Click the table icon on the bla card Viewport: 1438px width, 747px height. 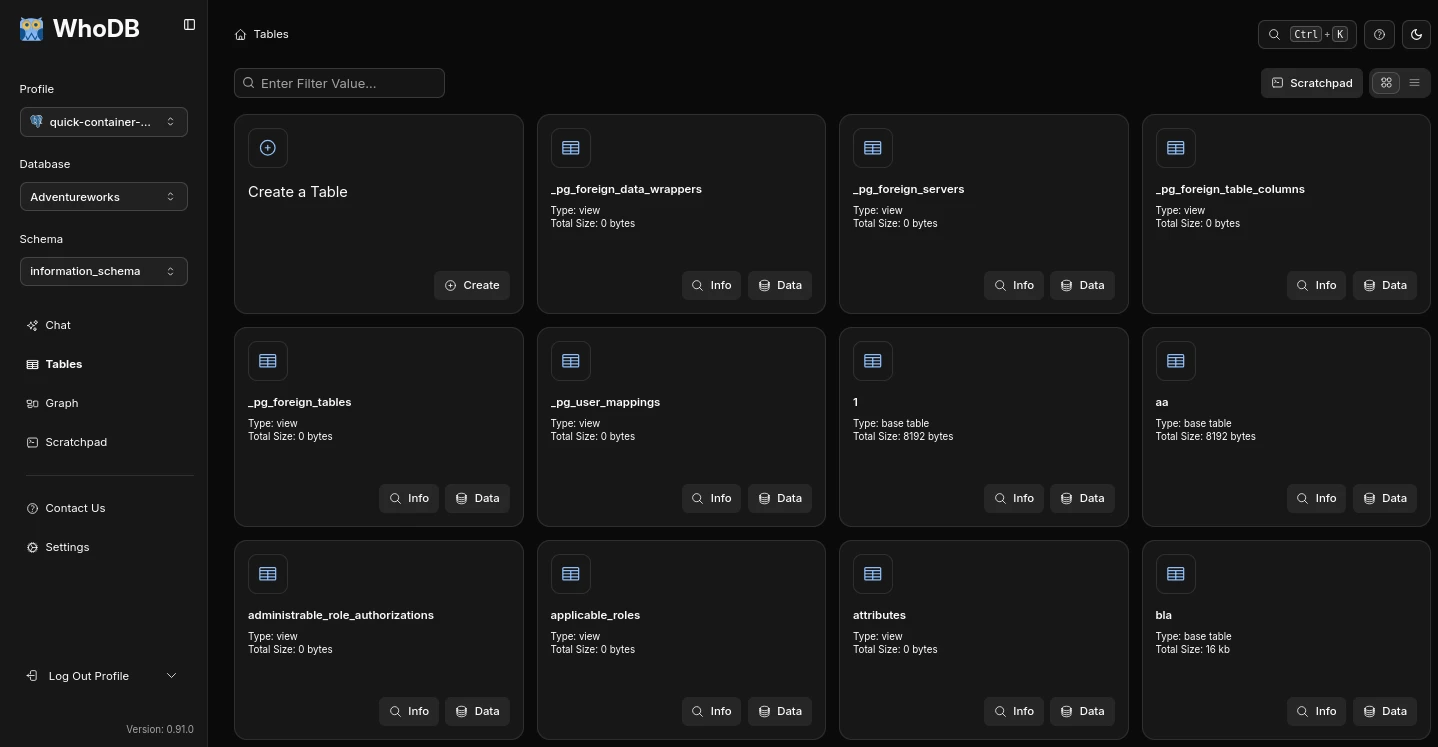tap(1175, 574)
